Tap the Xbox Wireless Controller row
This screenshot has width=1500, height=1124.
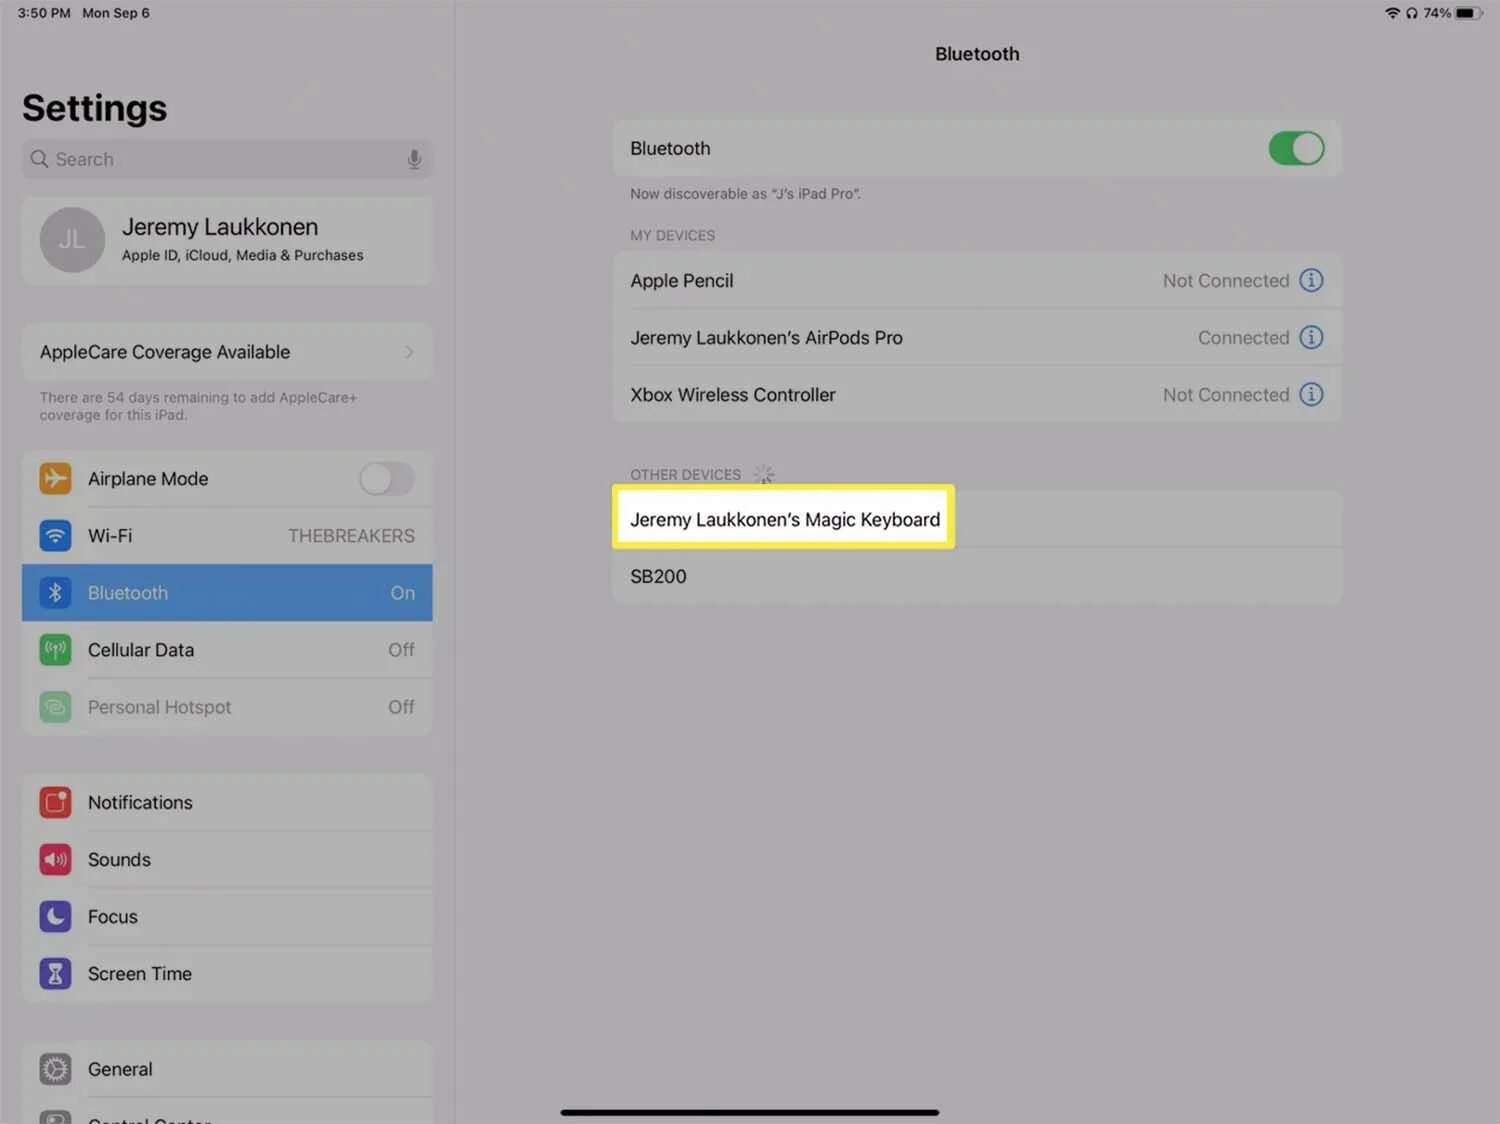[x=977, y=394]
